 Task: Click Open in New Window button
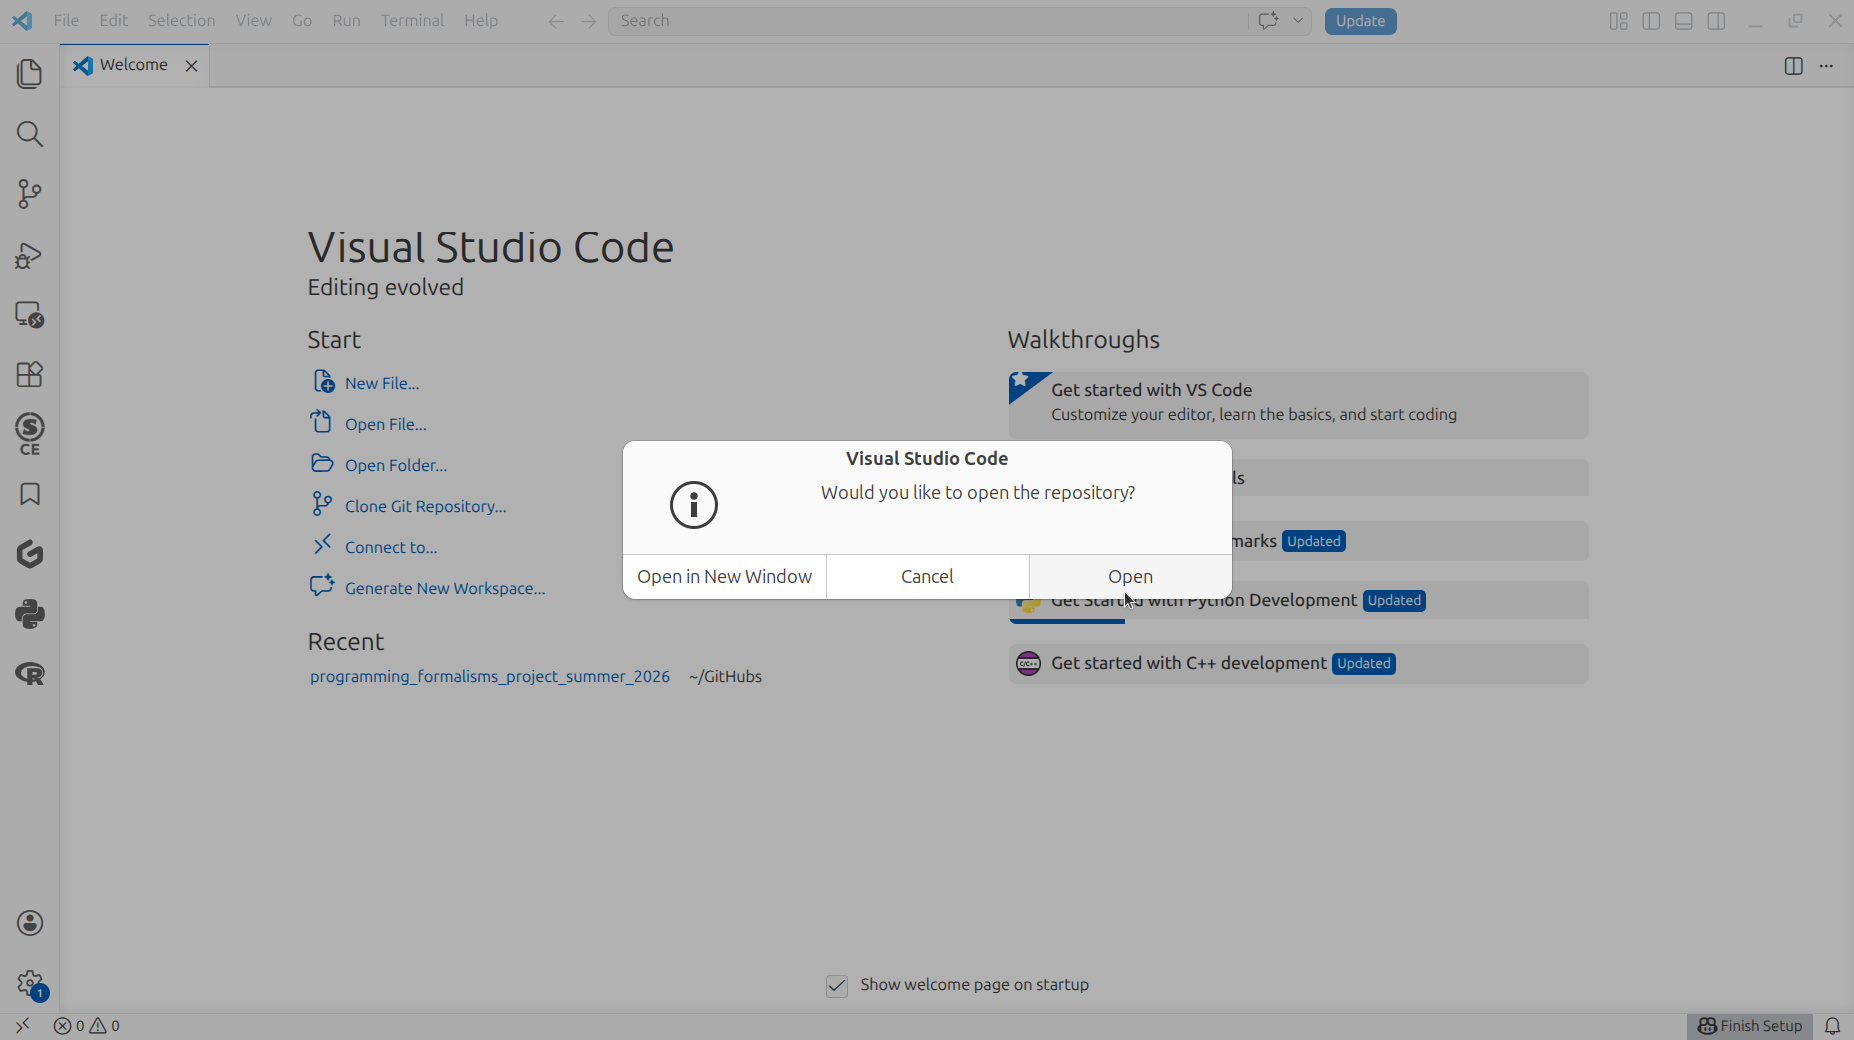724,577
